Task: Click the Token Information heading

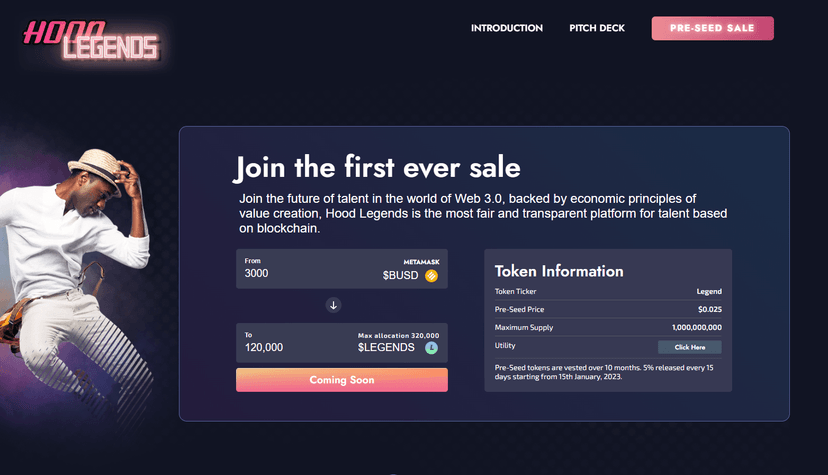Action: pos(559,271)
